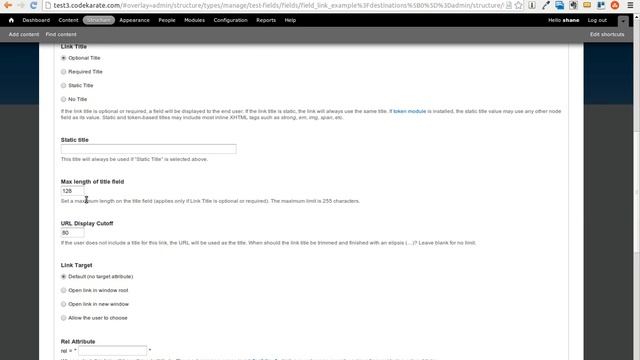Screen dimensions: 640x360
Task: Open the Configuration menu item
Action: pos(230,20)
